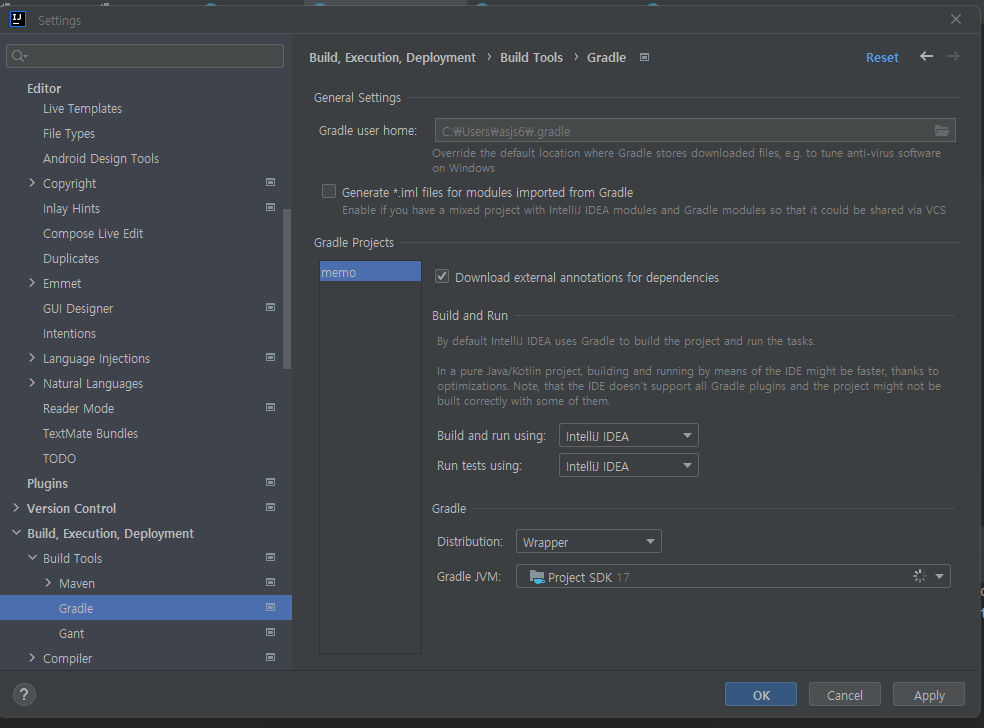The height and width of the screenshot is (728, 984).
Task: Open Android Design Tools settings
Action: 101,159
